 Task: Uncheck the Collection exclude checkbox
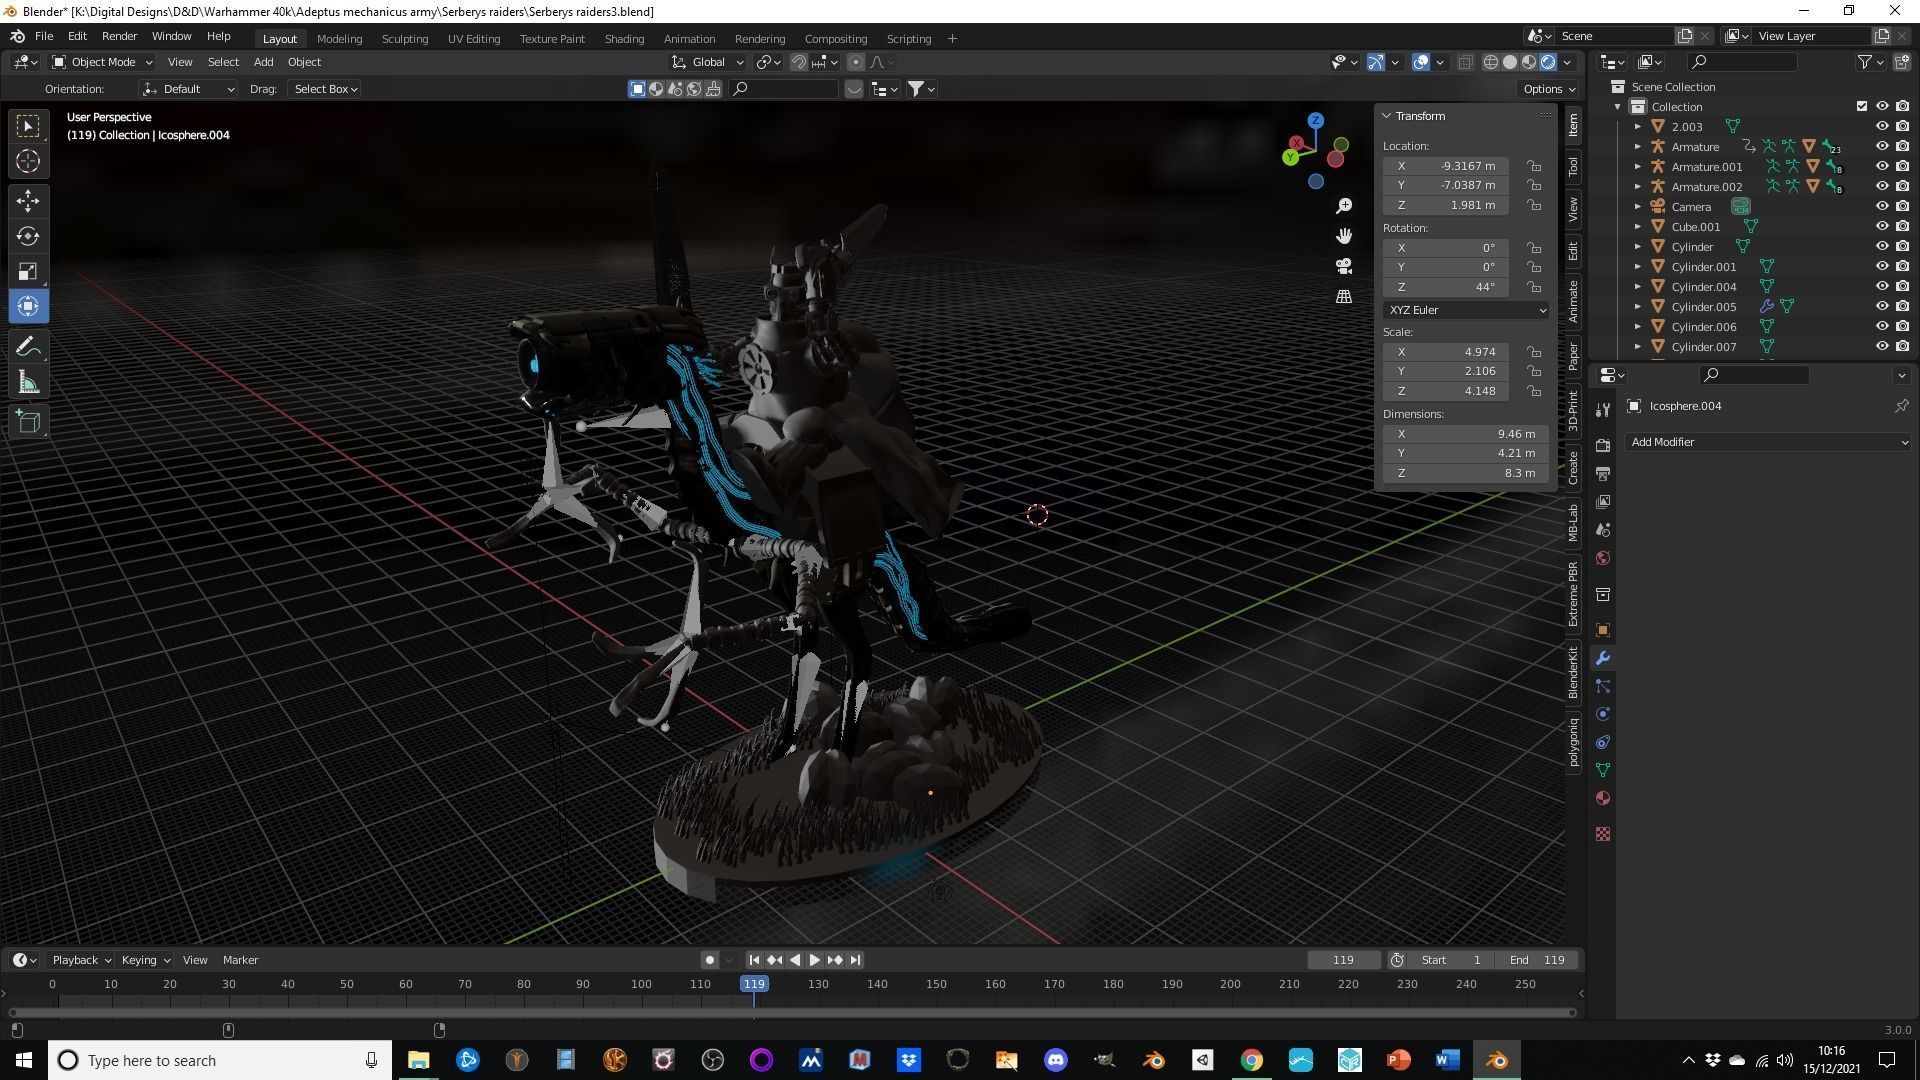pos(1862,106)
